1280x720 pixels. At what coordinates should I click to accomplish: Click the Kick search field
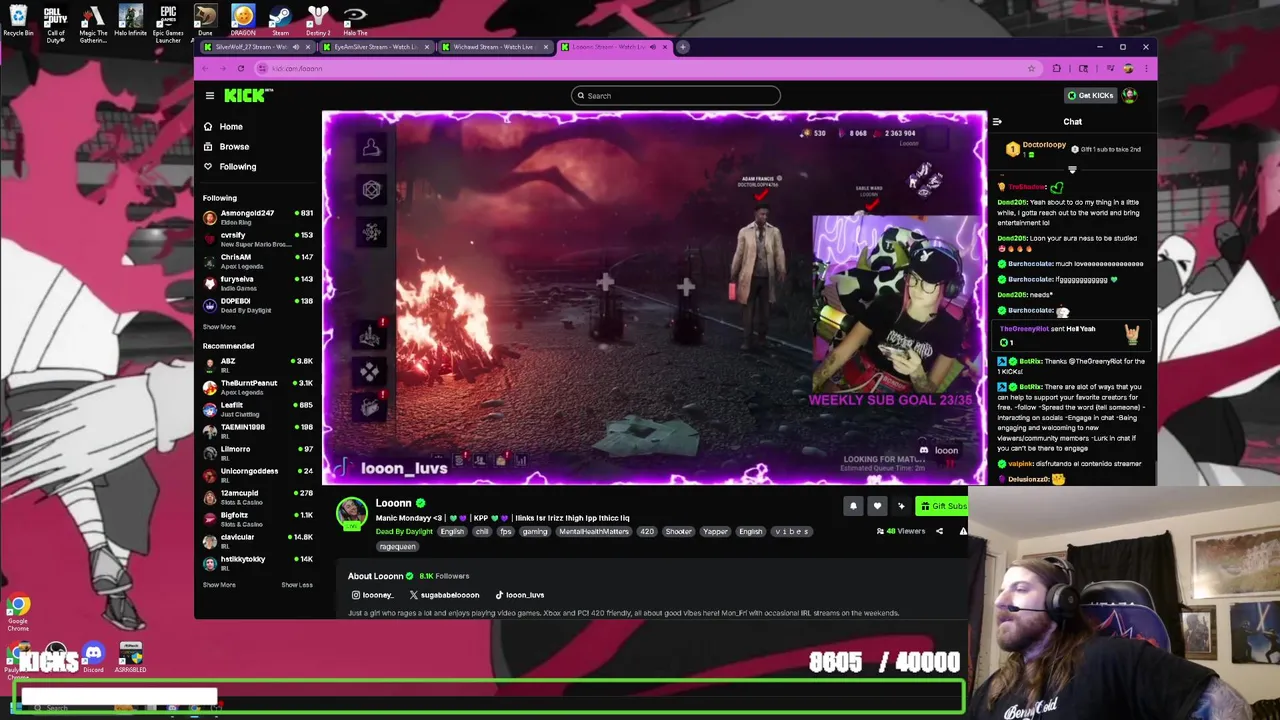(675, 96)
